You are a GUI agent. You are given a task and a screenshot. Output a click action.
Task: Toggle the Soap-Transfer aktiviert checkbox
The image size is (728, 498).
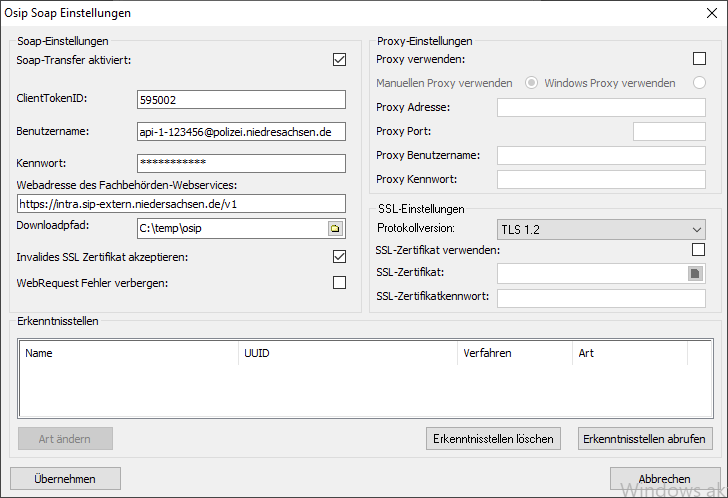(339, 60)
